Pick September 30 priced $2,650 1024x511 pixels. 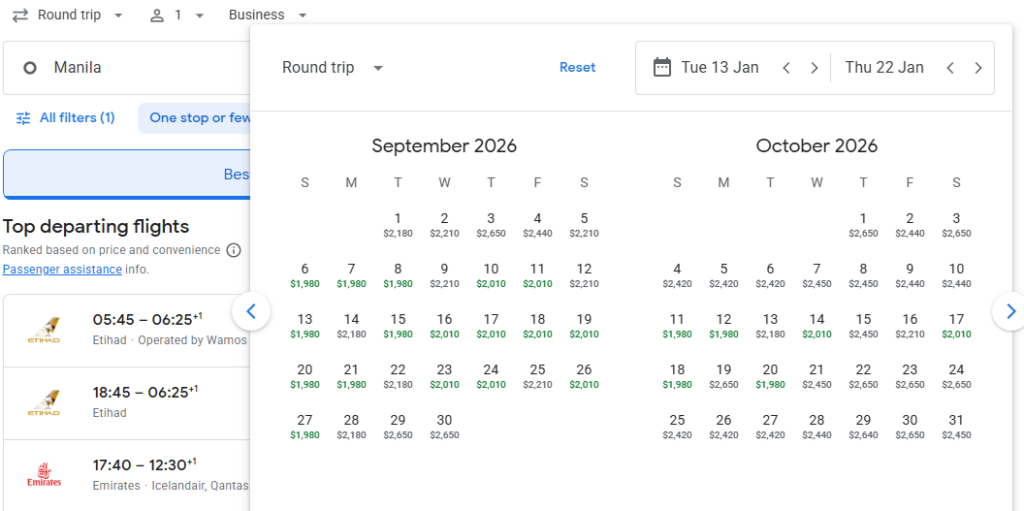click(x=444, y=426)
